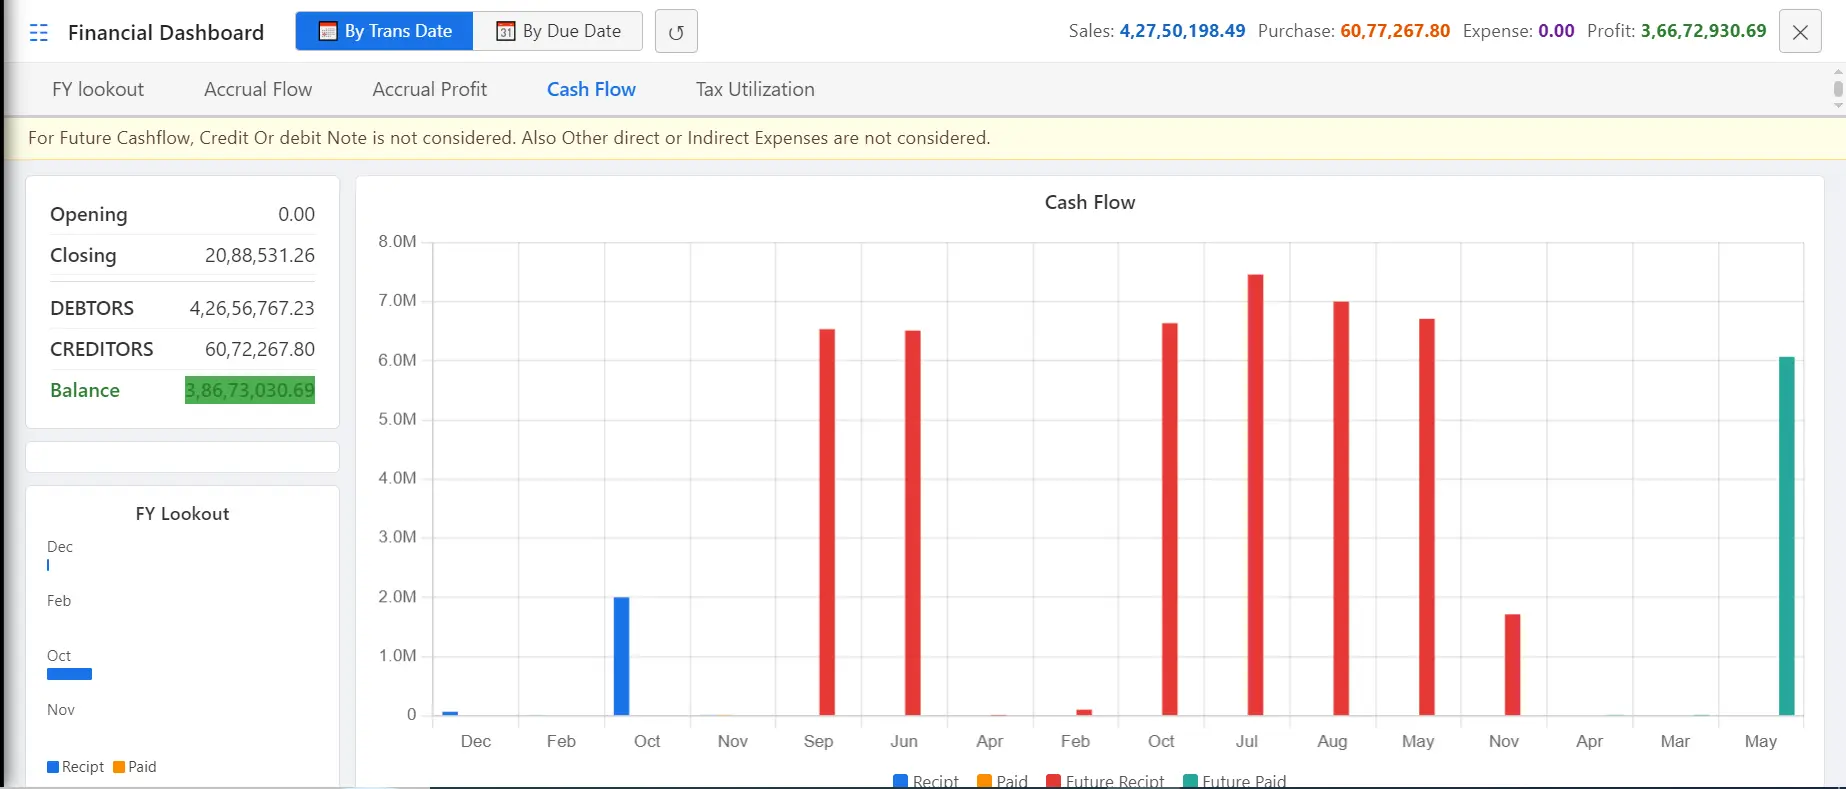Click the vertical scrollbar on the tab bar
1846x789 pixels.
click(x=1838, y=89)
